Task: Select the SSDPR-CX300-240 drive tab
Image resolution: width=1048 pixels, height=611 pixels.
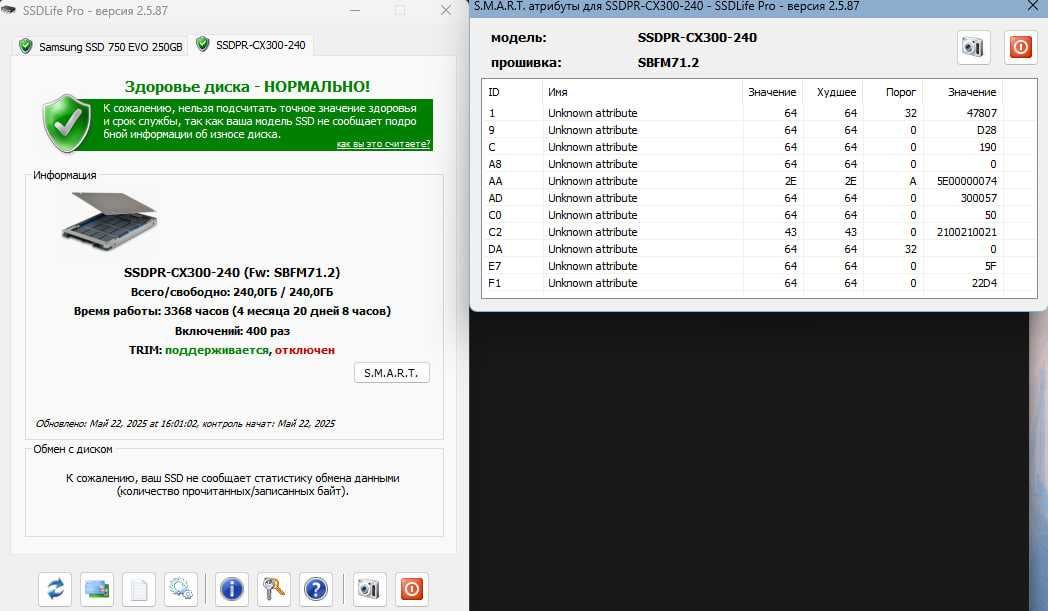Action: [x=251, y=45]
